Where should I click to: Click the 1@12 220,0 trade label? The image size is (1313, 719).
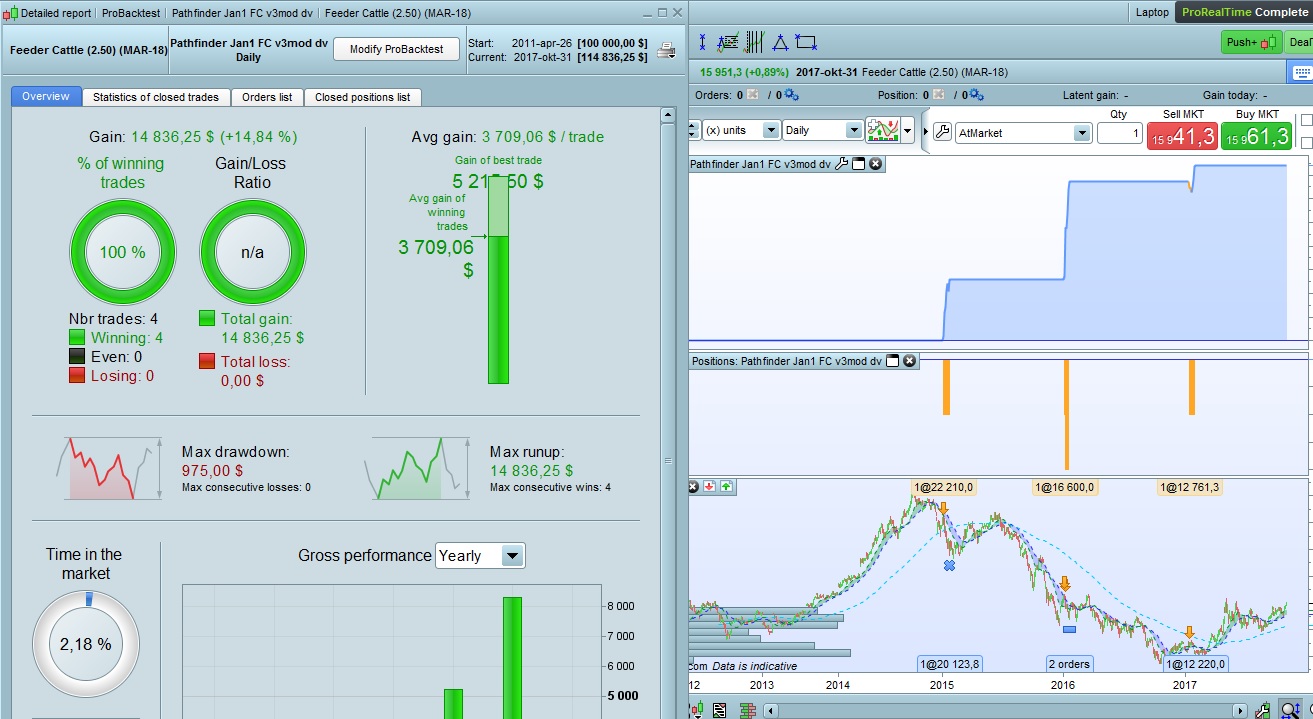pos(1195,664)
